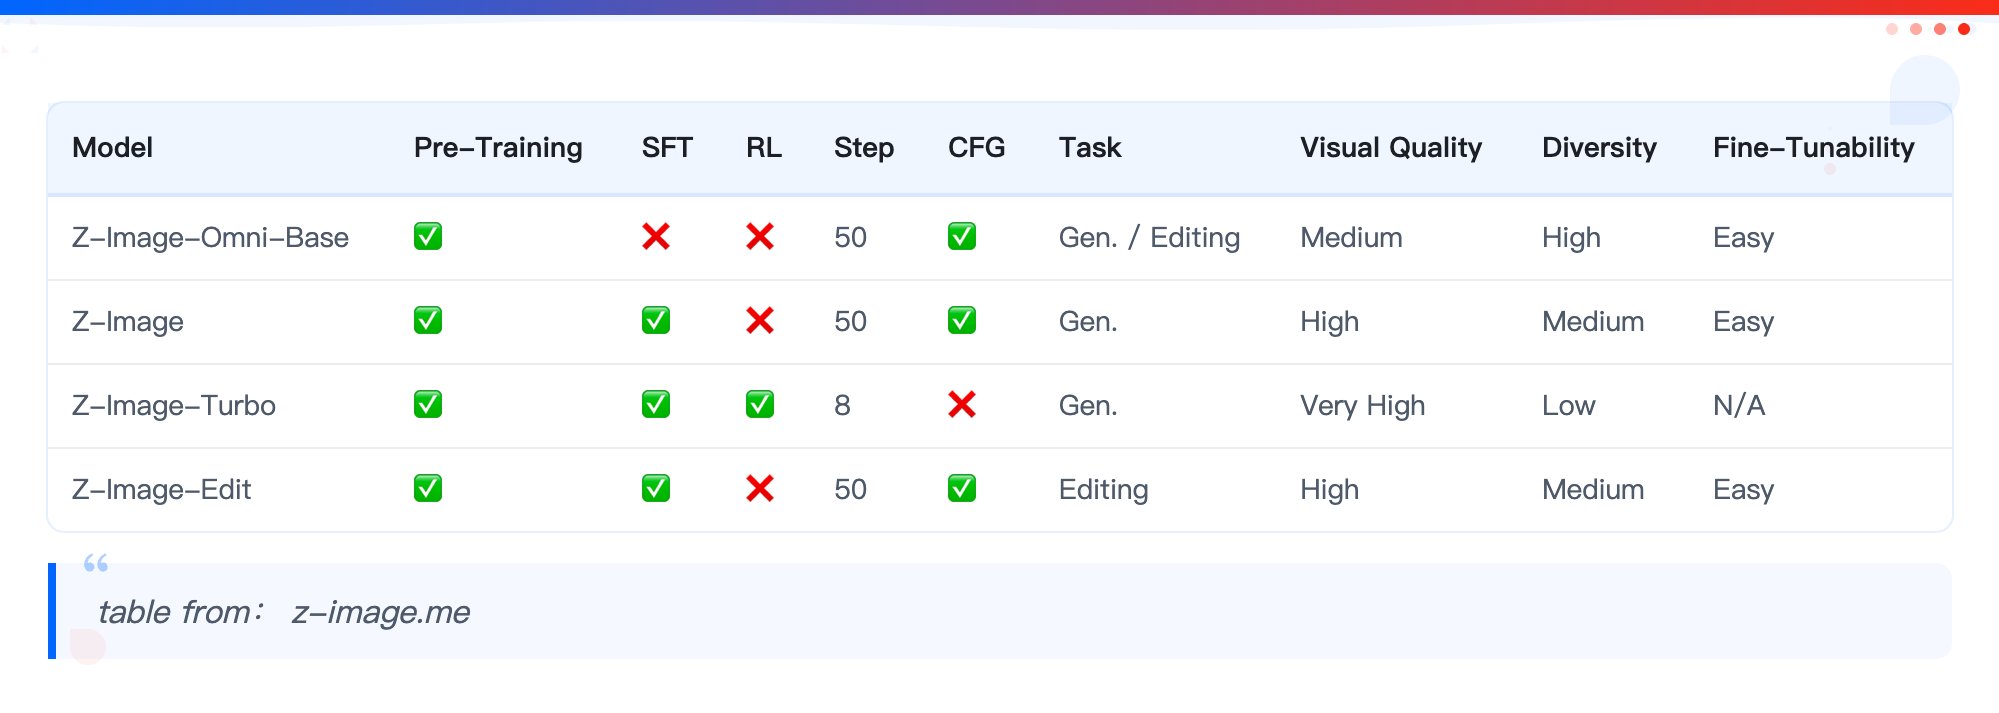Screen dimensions: 1999x713
Task: Click the 'Editing' task cell for Z-Image-Edit
Action: (x=1103, y=490)
